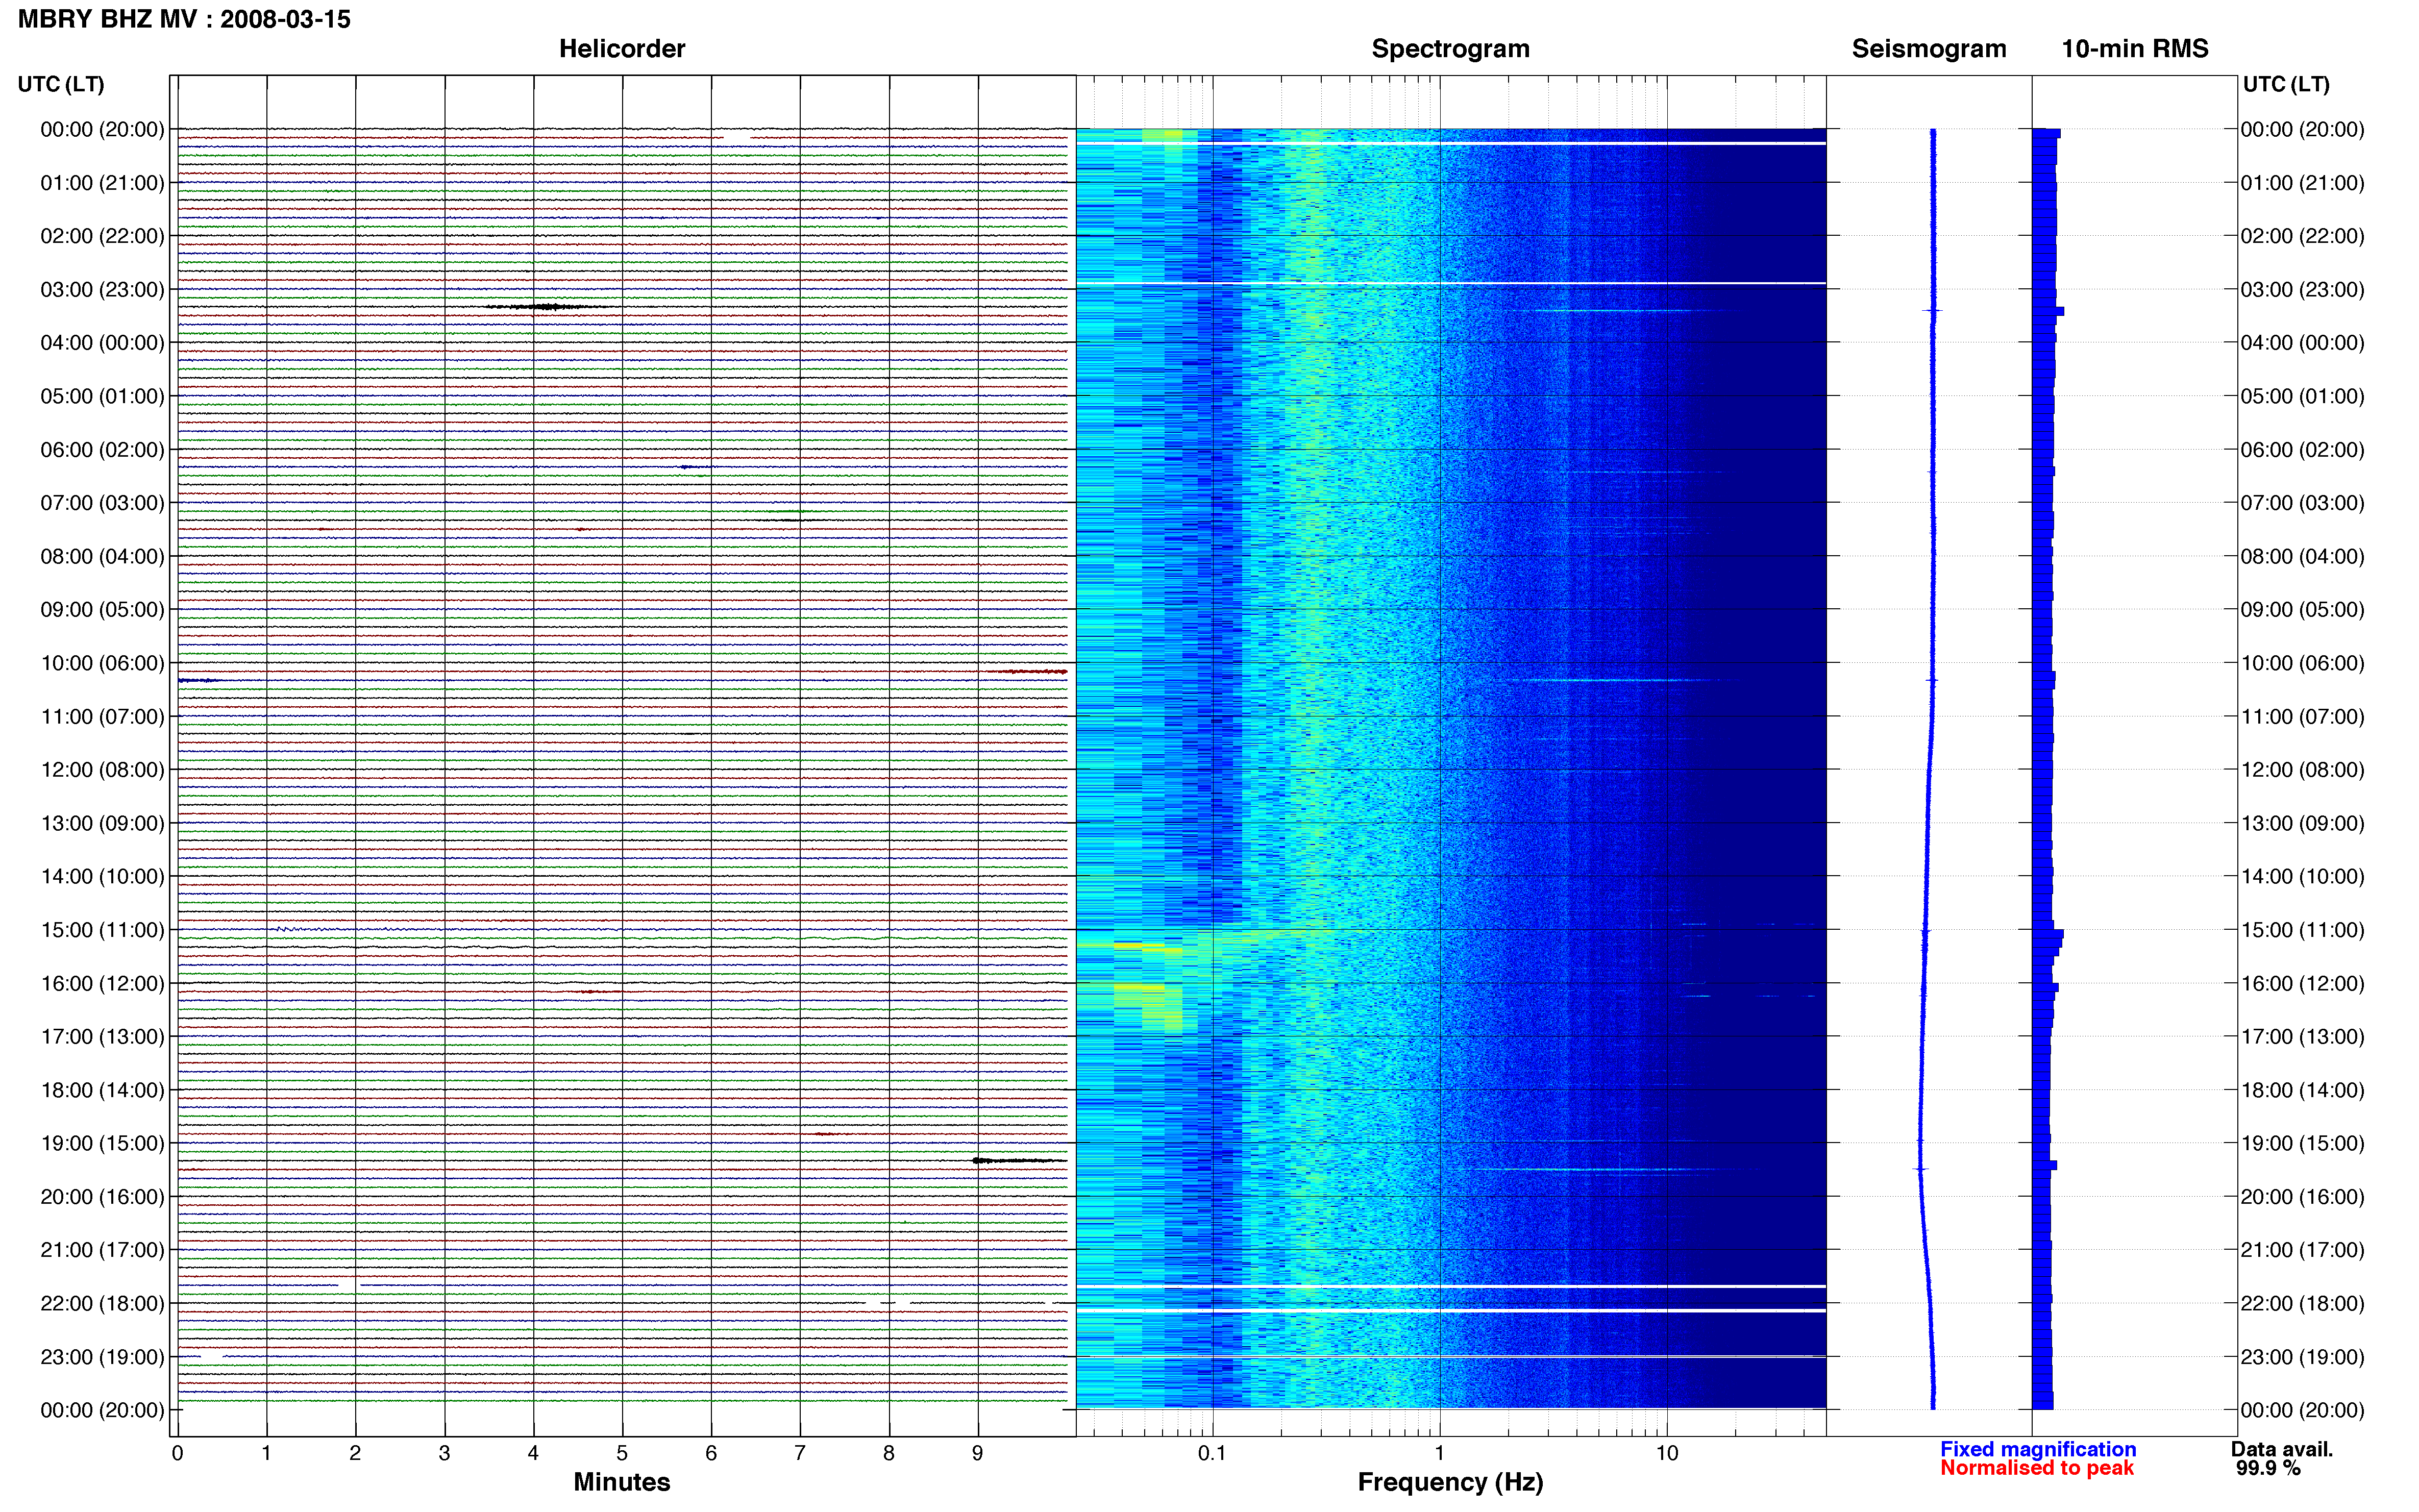Viewport: 2419px width, 1512px height.
Task: Click '06:00 (02:00)' on the left time axis
Action: pos(102,450)
